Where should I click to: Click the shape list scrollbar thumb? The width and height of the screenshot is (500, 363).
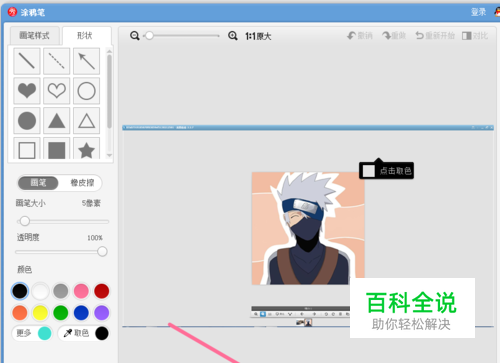tap(109, 92)
